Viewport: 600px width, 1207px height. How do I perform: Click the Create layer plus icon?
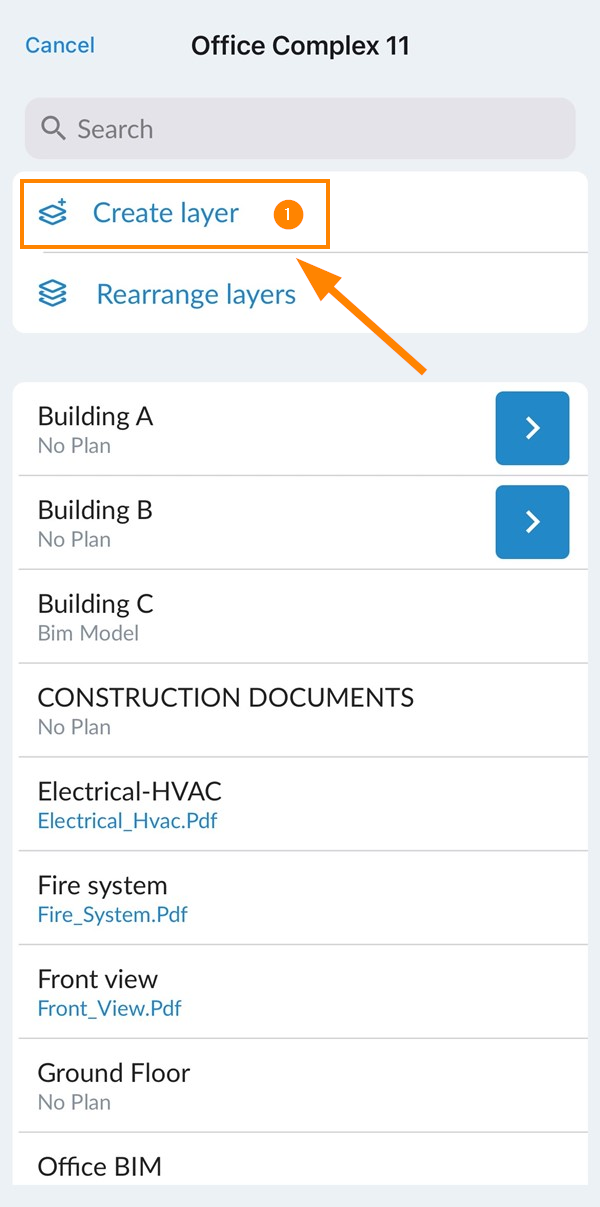click(52, 213)
